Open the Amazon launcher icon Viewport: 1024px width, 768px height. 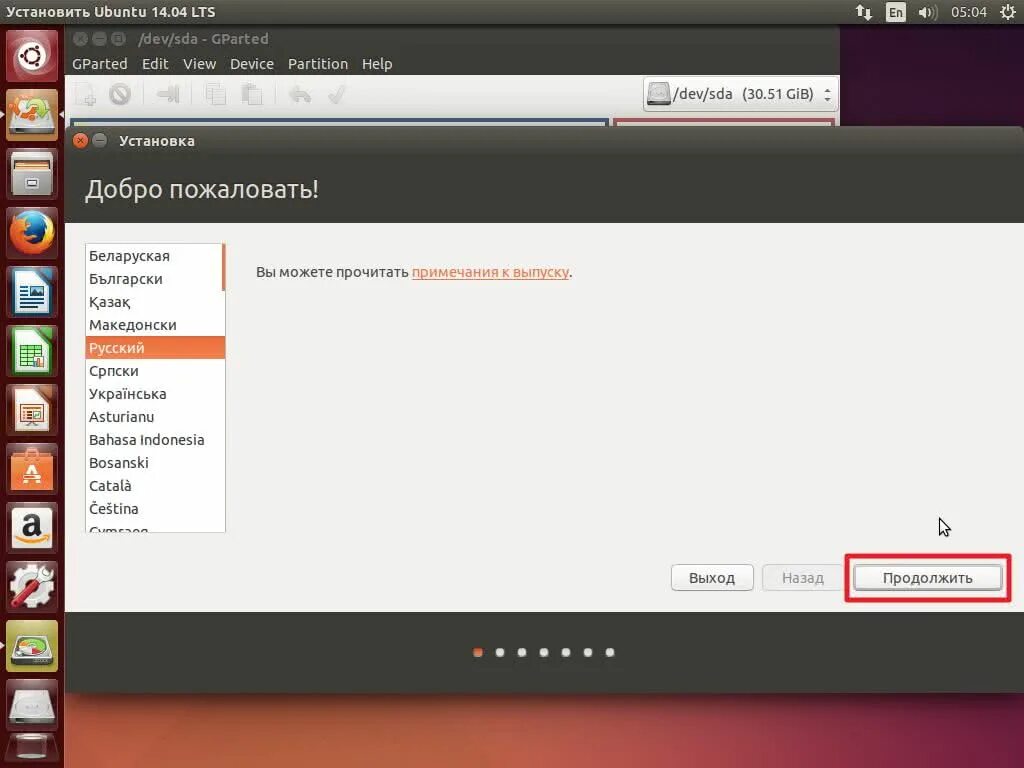click(x=31, y=528)
